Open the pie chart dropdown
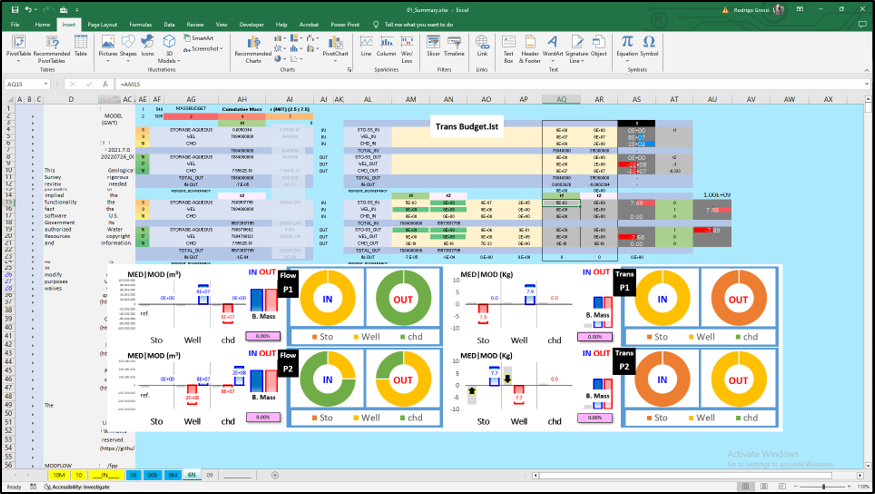This screenshot has height=494, width=875. pos(280,59)
